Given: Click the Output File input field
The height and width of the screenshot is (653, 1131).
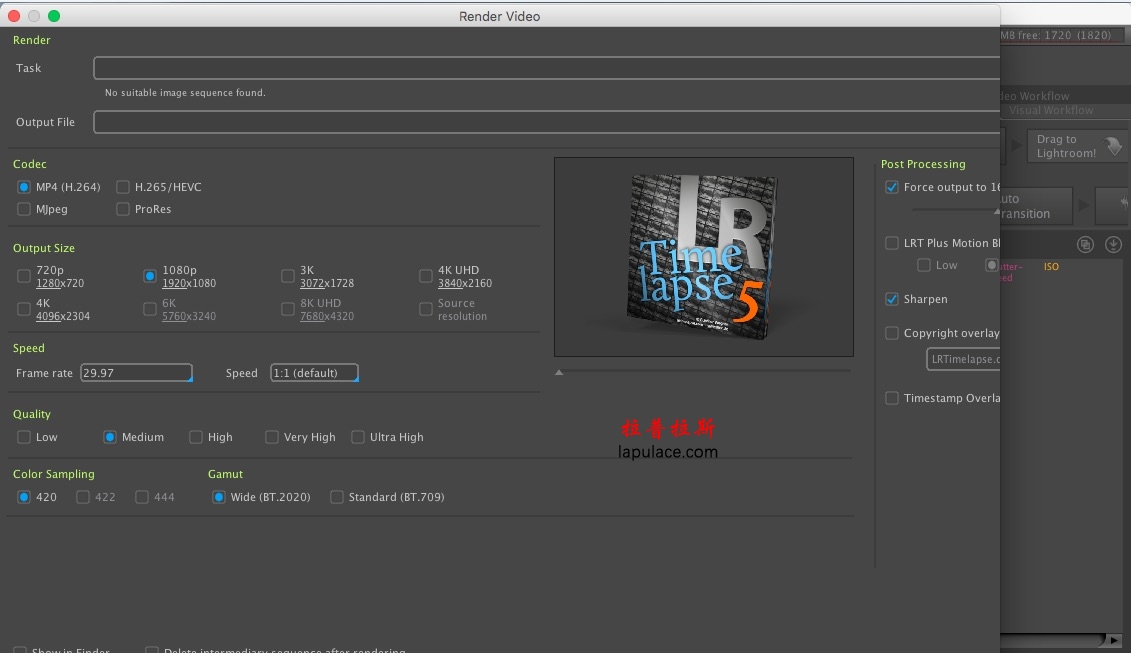Looking at the screenshot, I should point(546,122).
